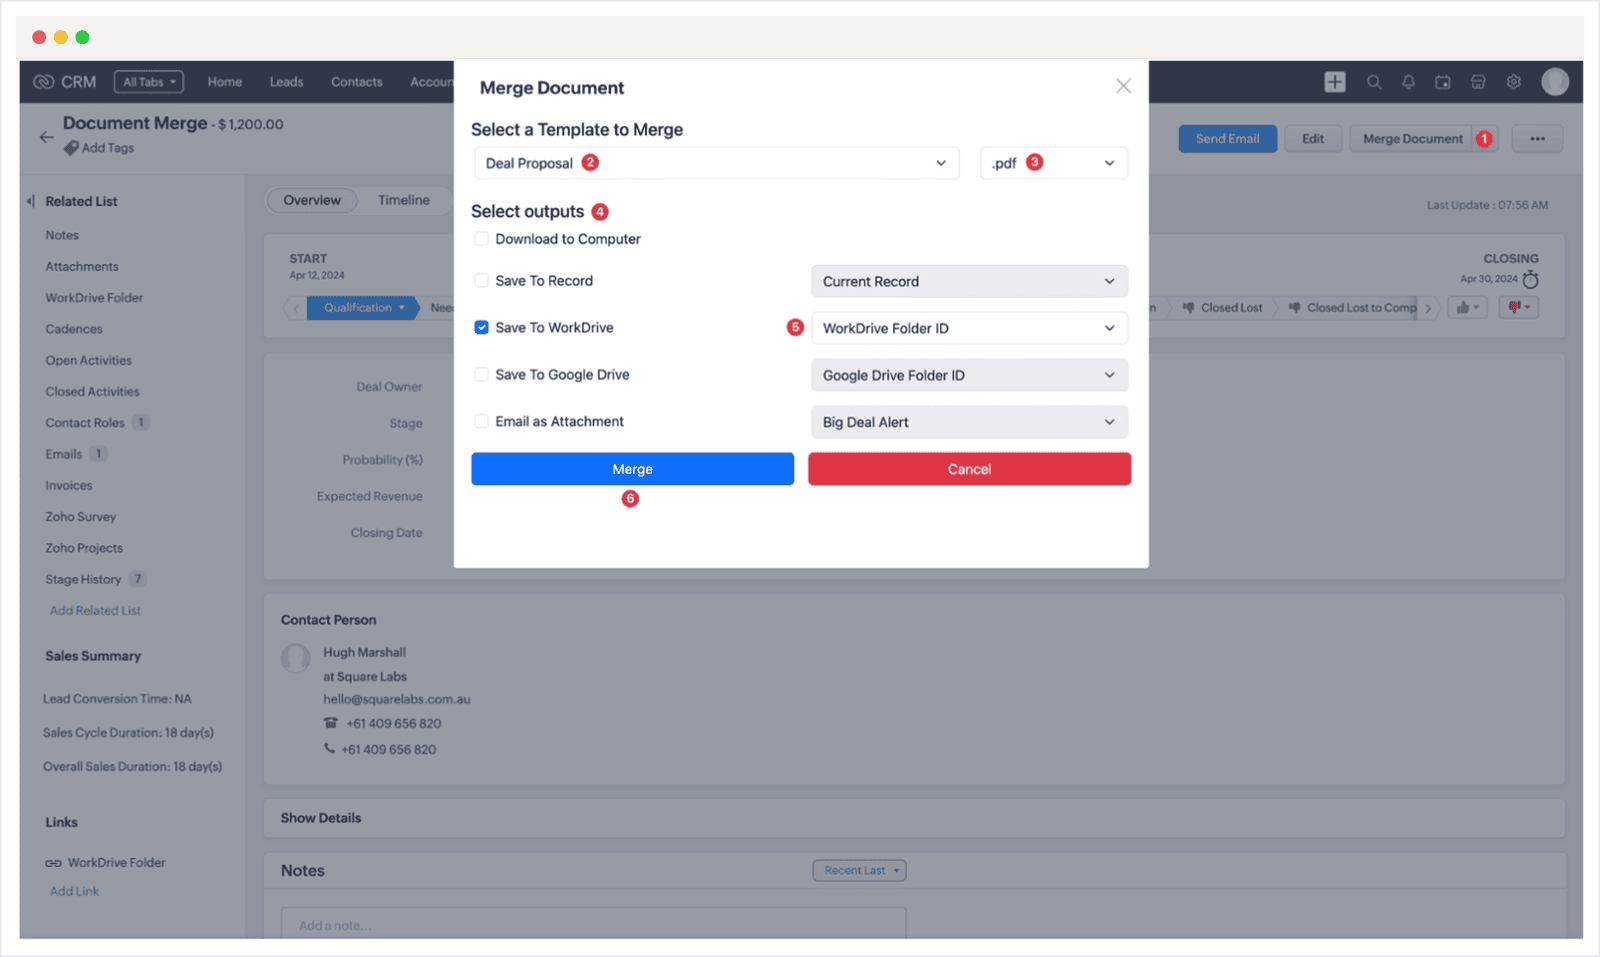Switch to the Timeline tab
The image size is (1600, 957).
pos(404,200)
